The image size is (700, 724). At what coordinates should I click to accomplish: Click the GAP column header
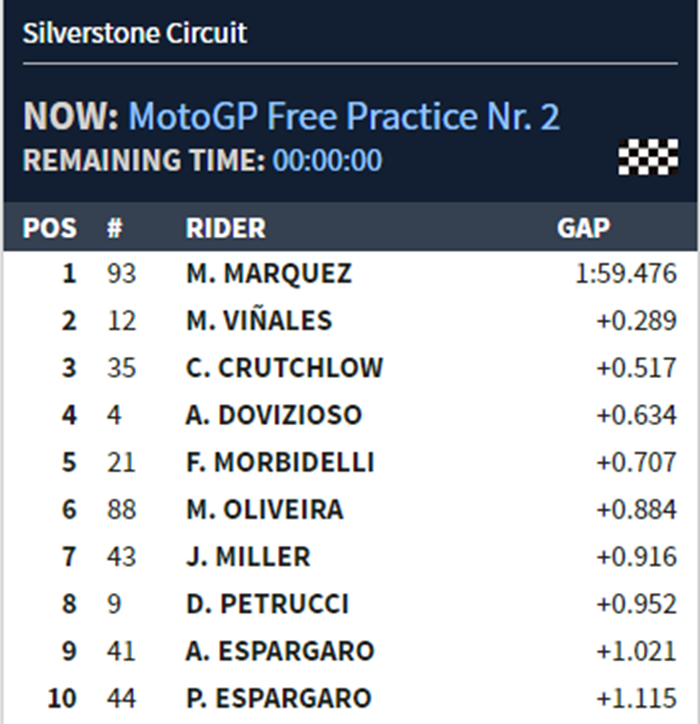[583, 228]
